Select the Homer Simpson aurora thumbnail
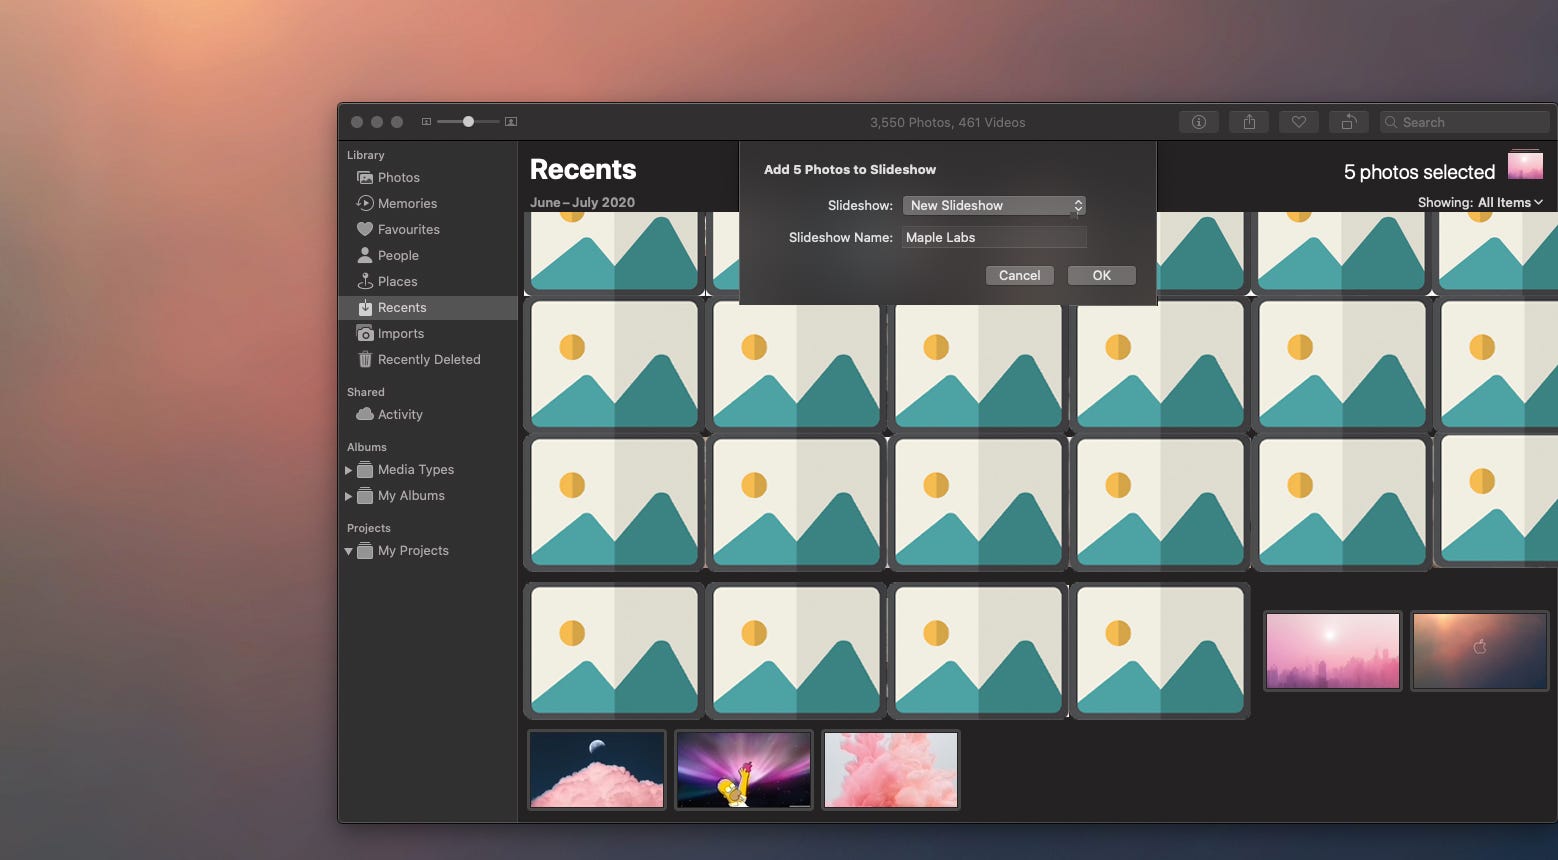 click(744, 769)
